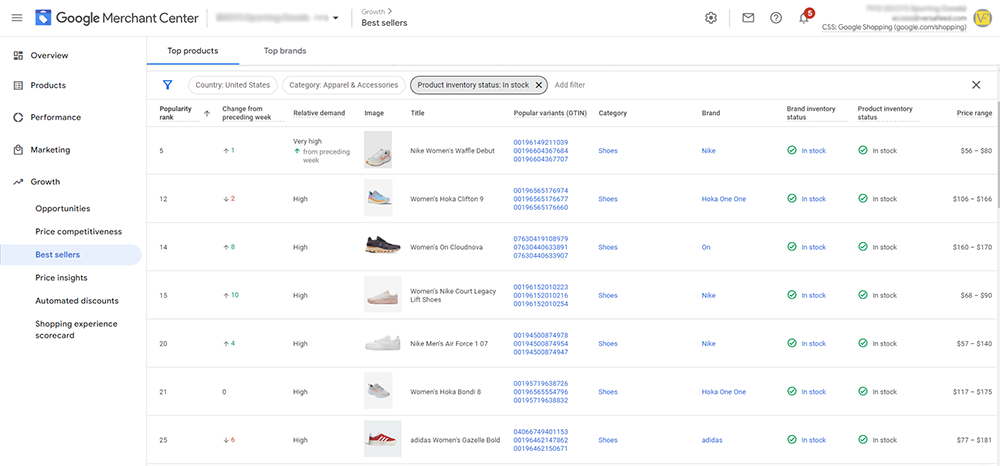
Task: Go to Opportunities page
Action: pos(62,208)
